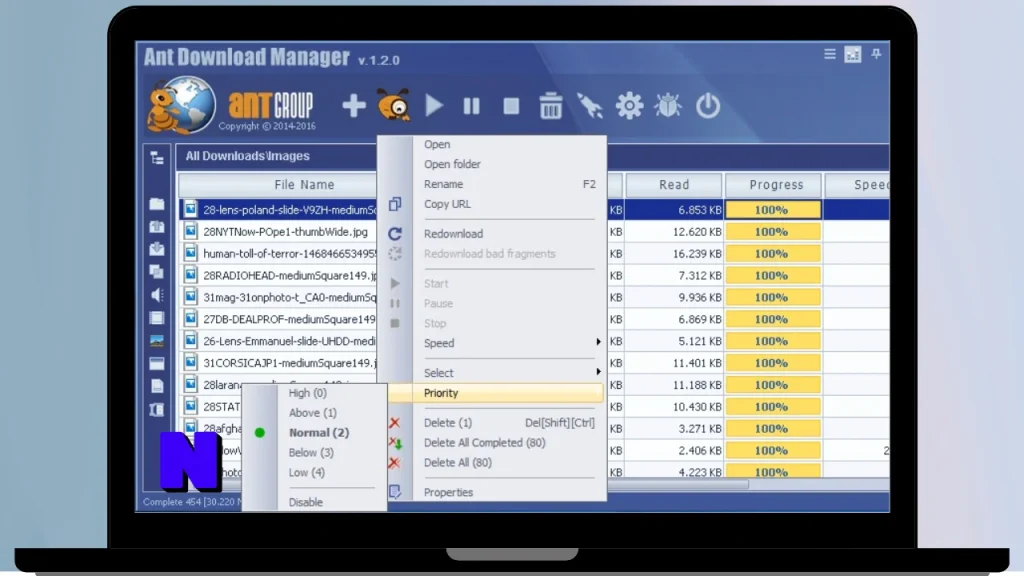Select the images picture category in sidebar
The image size is (1024, 576).
coord(157,341)
